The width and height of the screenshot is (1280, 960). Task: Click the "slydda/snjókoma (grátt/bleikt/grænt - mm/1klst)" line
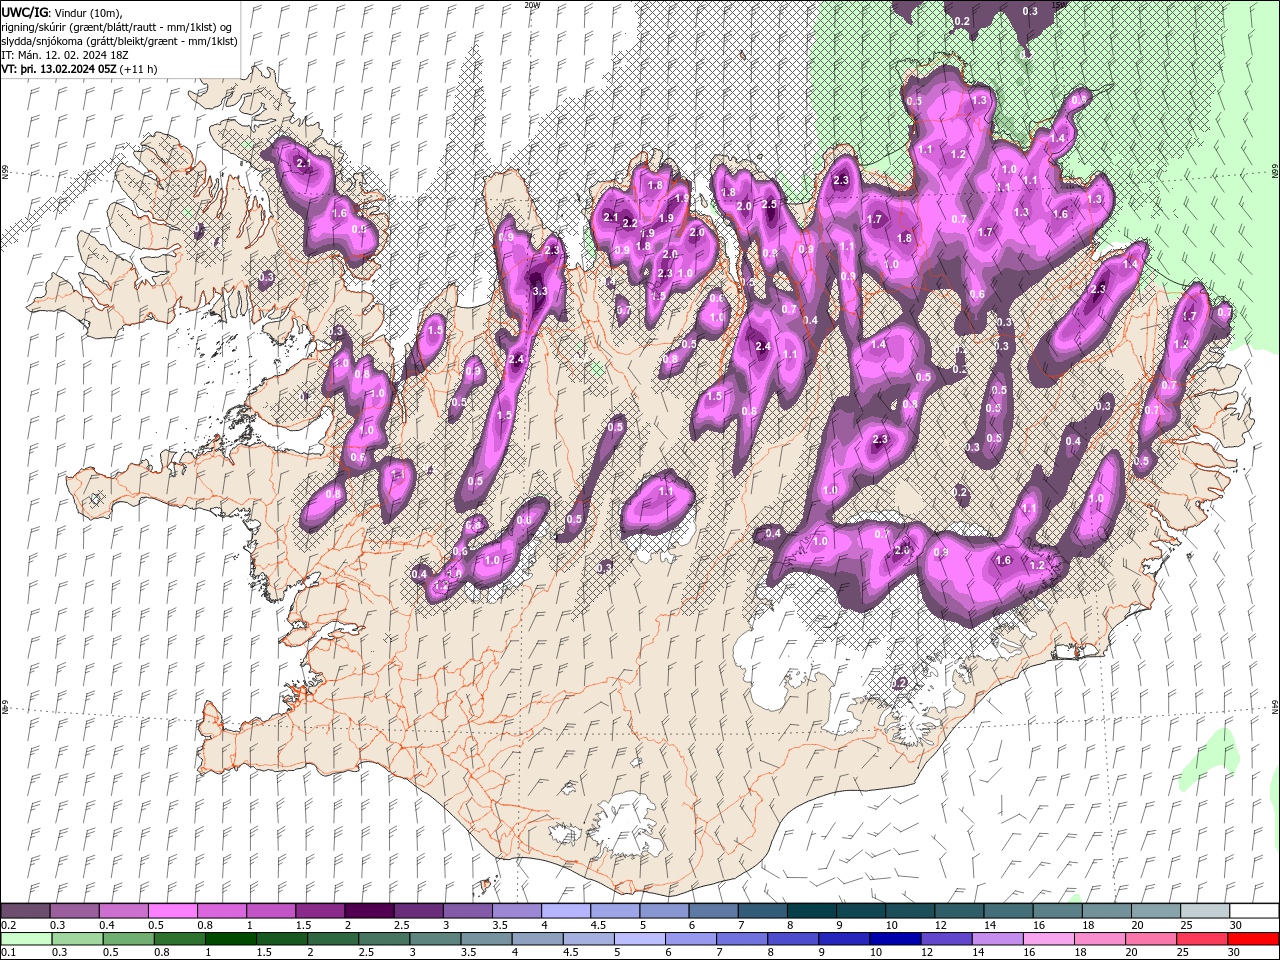119,40
